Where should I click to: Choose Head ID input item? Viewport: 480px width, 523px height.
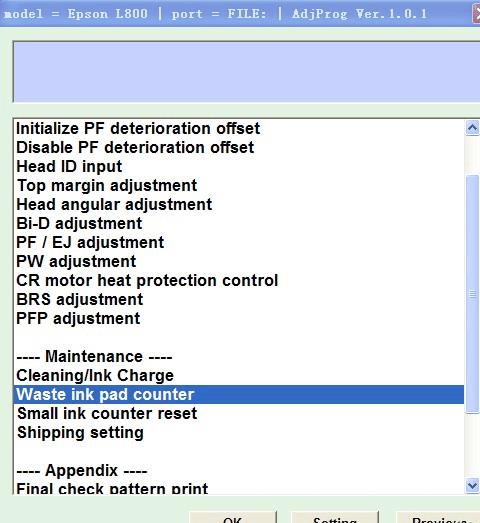click(x=239, y=166)
